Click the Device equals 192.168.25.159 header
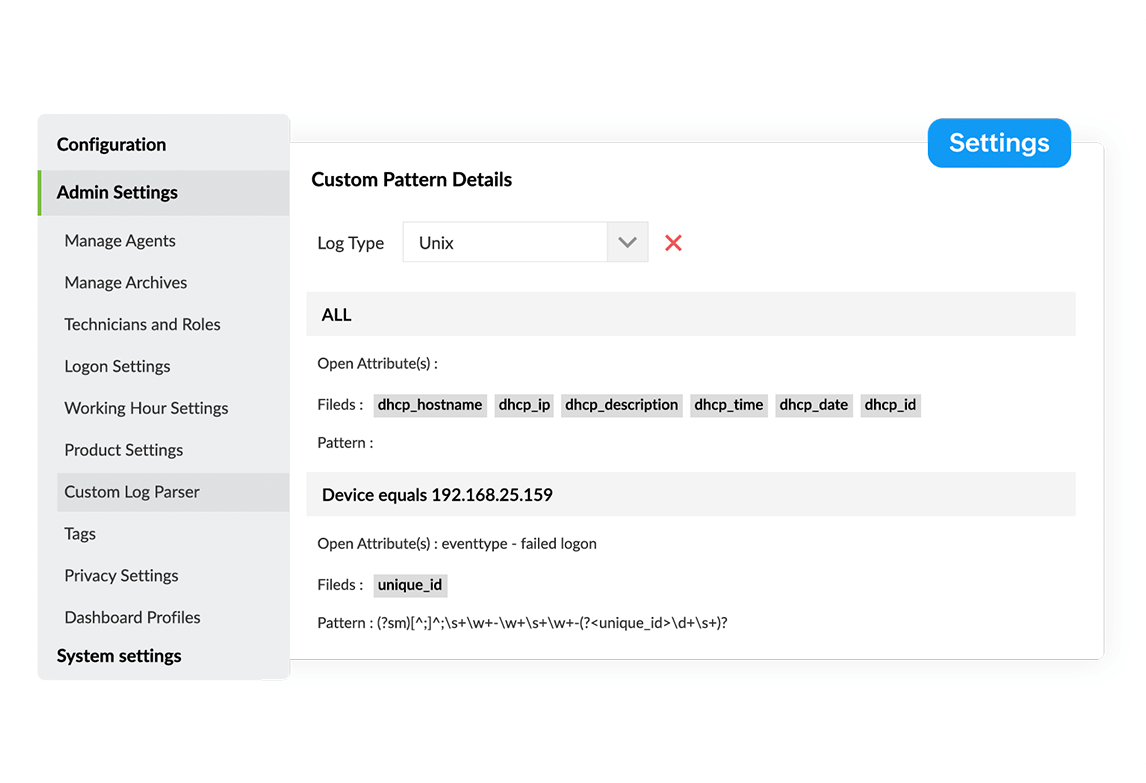Screen dimensions: 1146x783 click(x=691, y=494)
